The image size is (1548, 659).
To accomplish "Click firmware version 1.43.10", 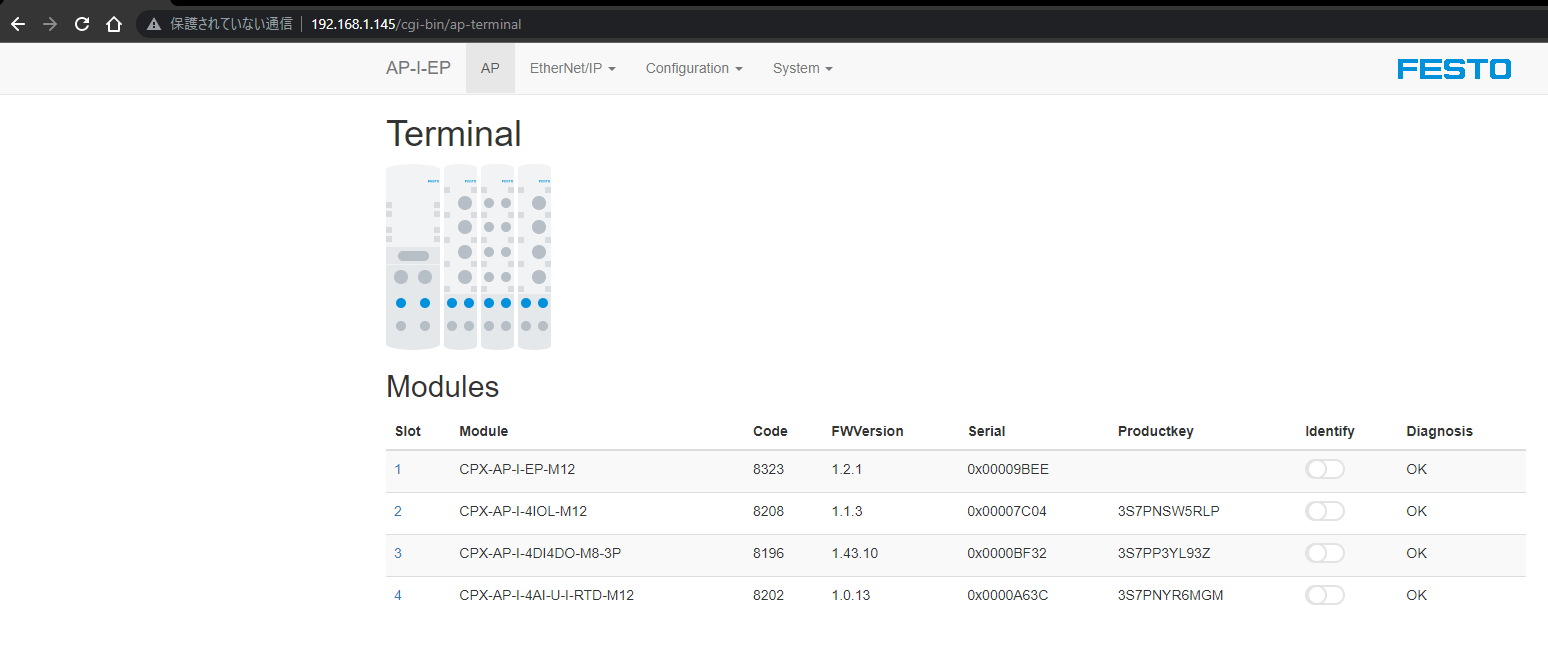I will 854,553.
